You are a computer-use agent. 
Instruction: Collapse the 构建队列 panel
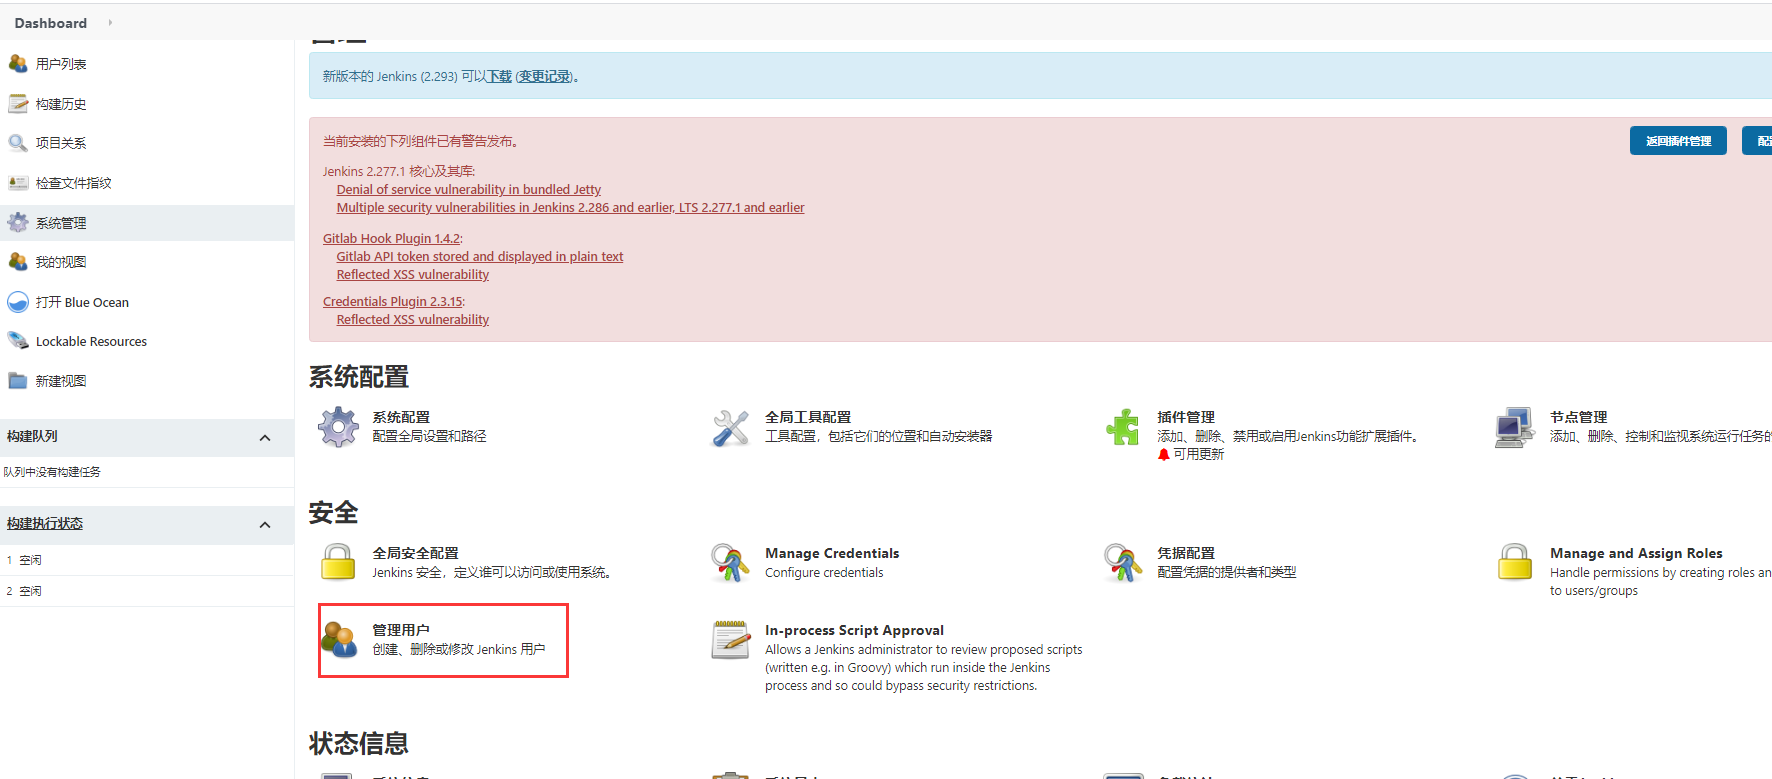[265, 438]
